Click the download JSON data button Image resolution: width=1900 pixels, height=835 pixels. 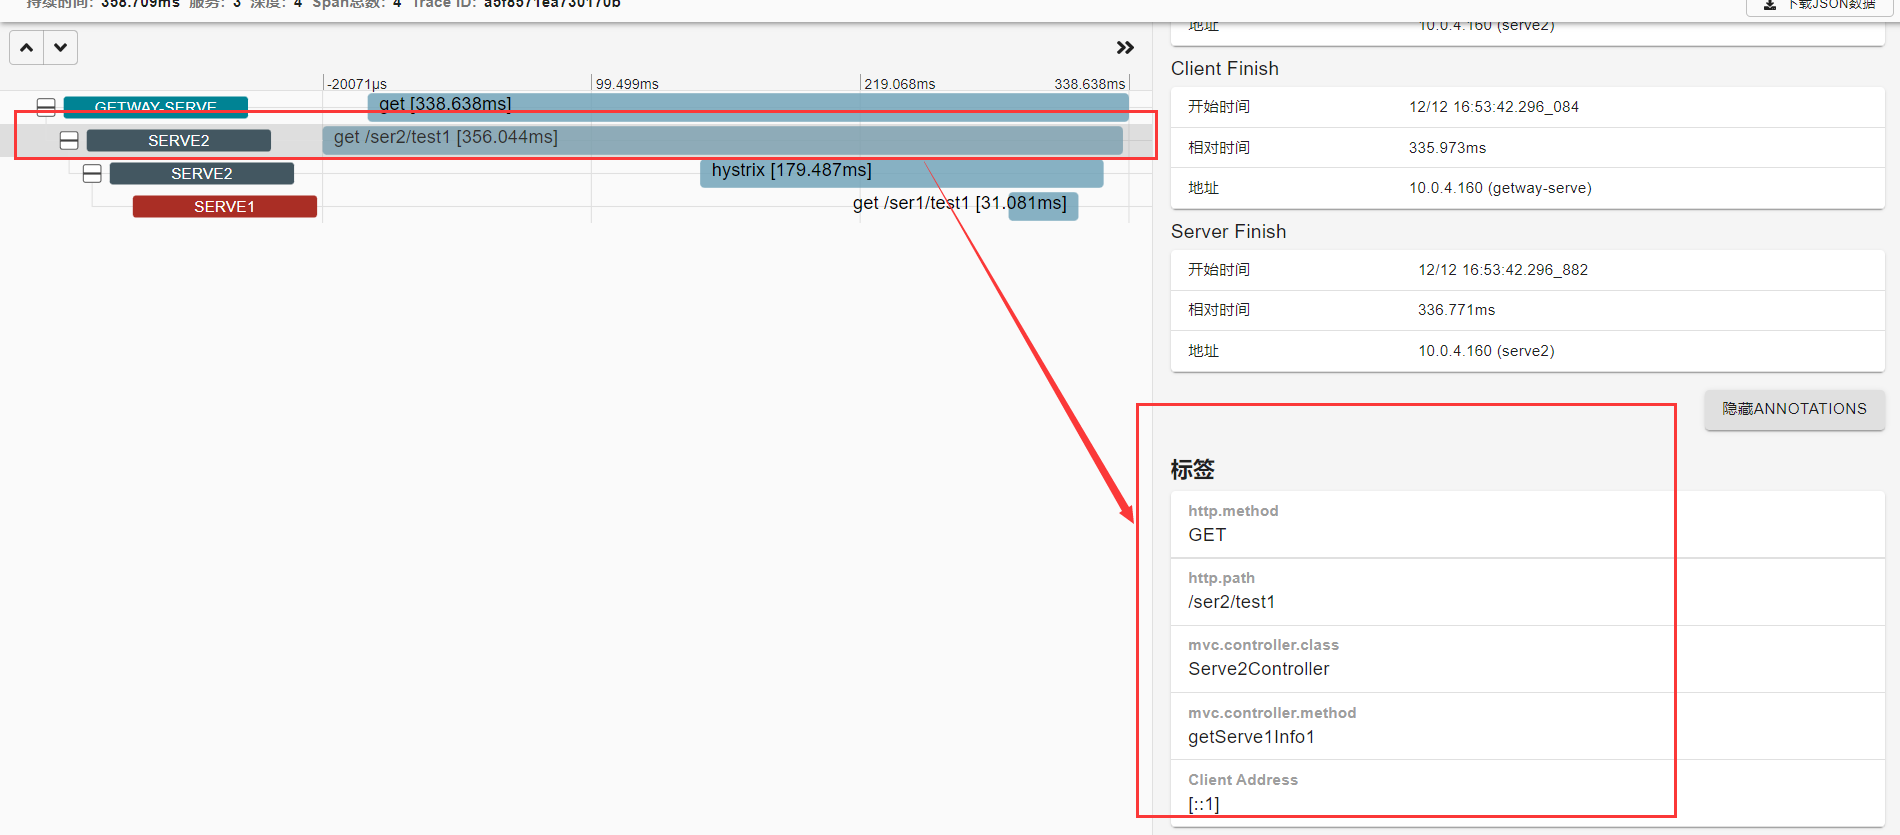point(1820,5)
